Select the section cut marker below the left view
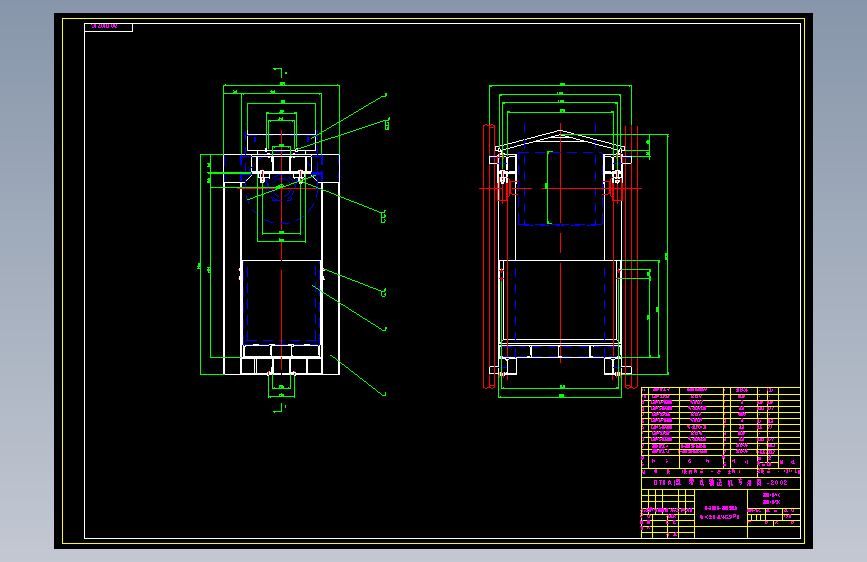Screen dimensions: 867x562 (280, 408)
